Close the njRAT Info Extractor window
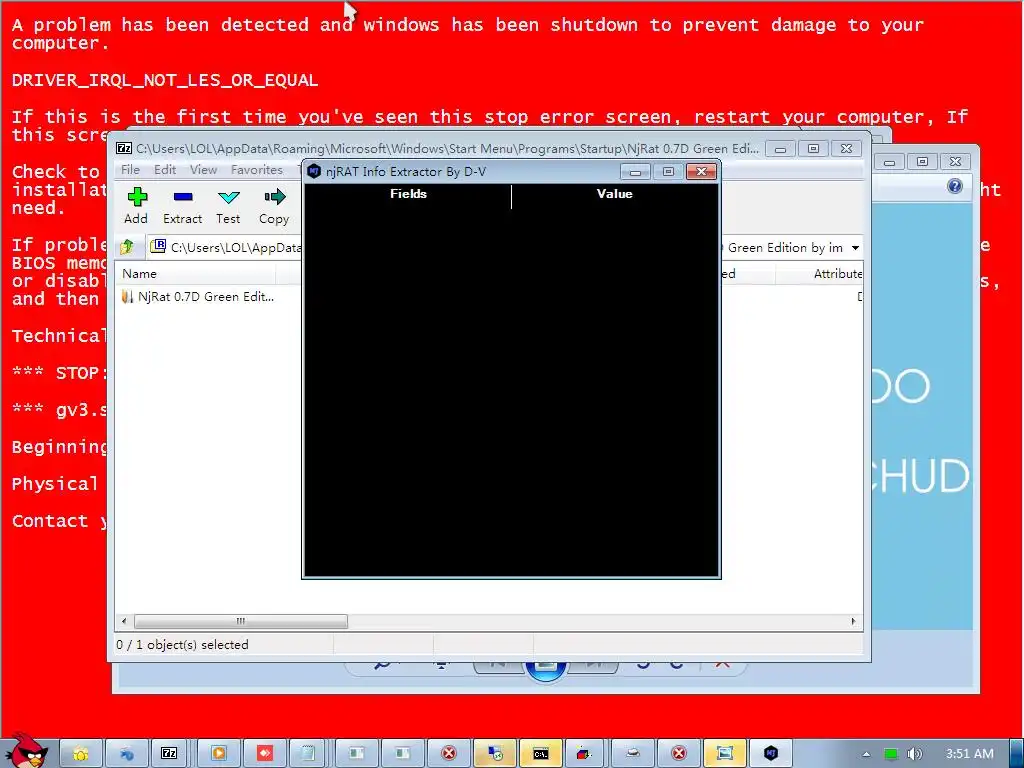Viewport: 1024px width, 768px height. click(x=701, y=171)
